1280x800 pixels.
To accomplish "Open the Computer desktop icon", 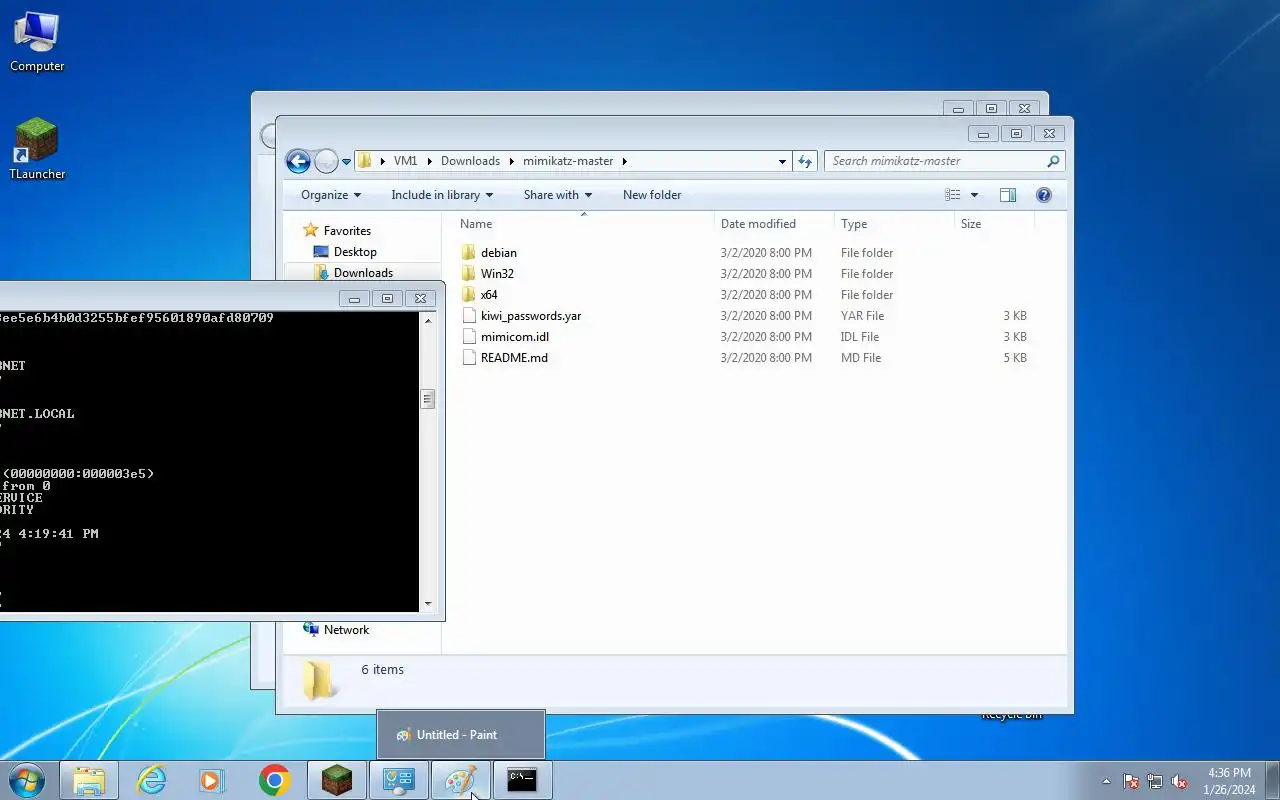I will click(x=37, y=42).
